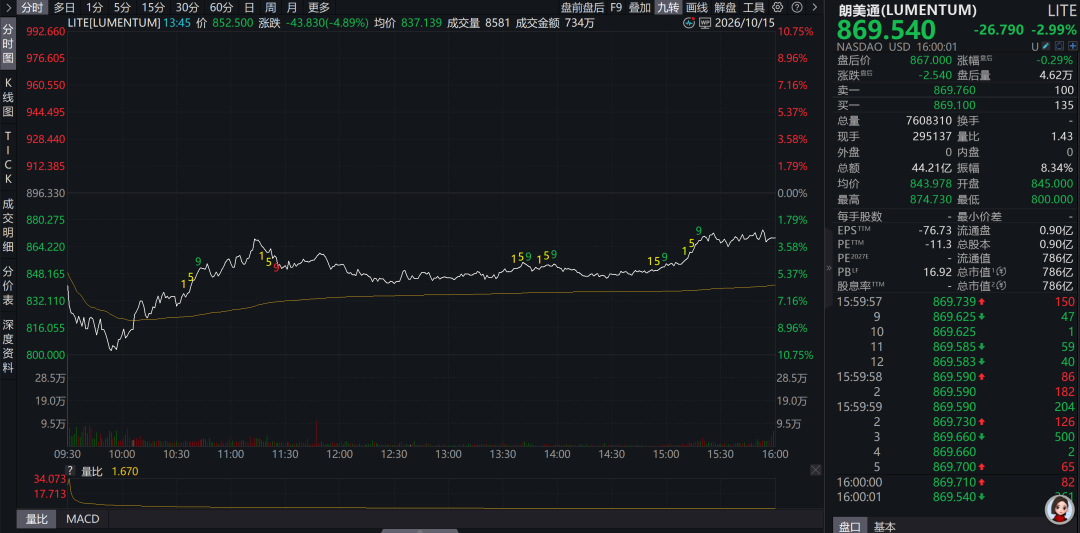Open the K线图 sidebar view
Screen dimensions: 1080x533
(8, 96)
